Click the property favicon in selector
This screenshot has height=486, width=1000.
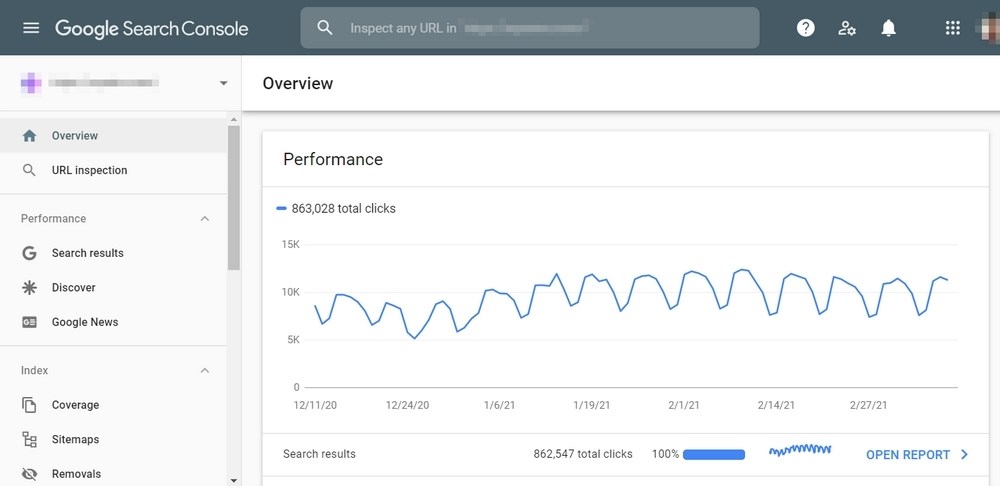[31, 83]
